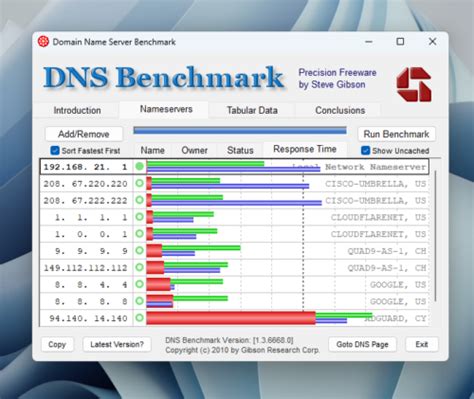Viewport: 474px width, 399px height.
Task: Open the Conclusions tab
Action: coord(340,110)
